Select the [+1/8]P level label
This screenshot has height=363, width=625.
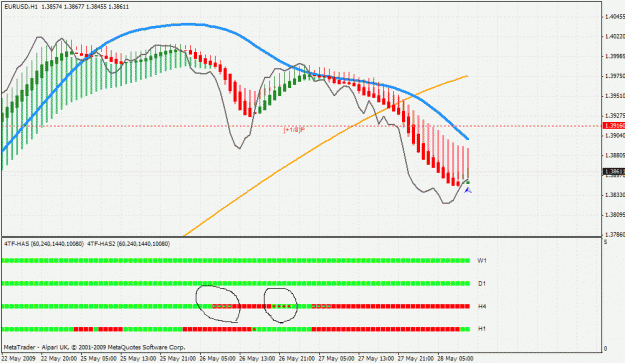point(294,130)
